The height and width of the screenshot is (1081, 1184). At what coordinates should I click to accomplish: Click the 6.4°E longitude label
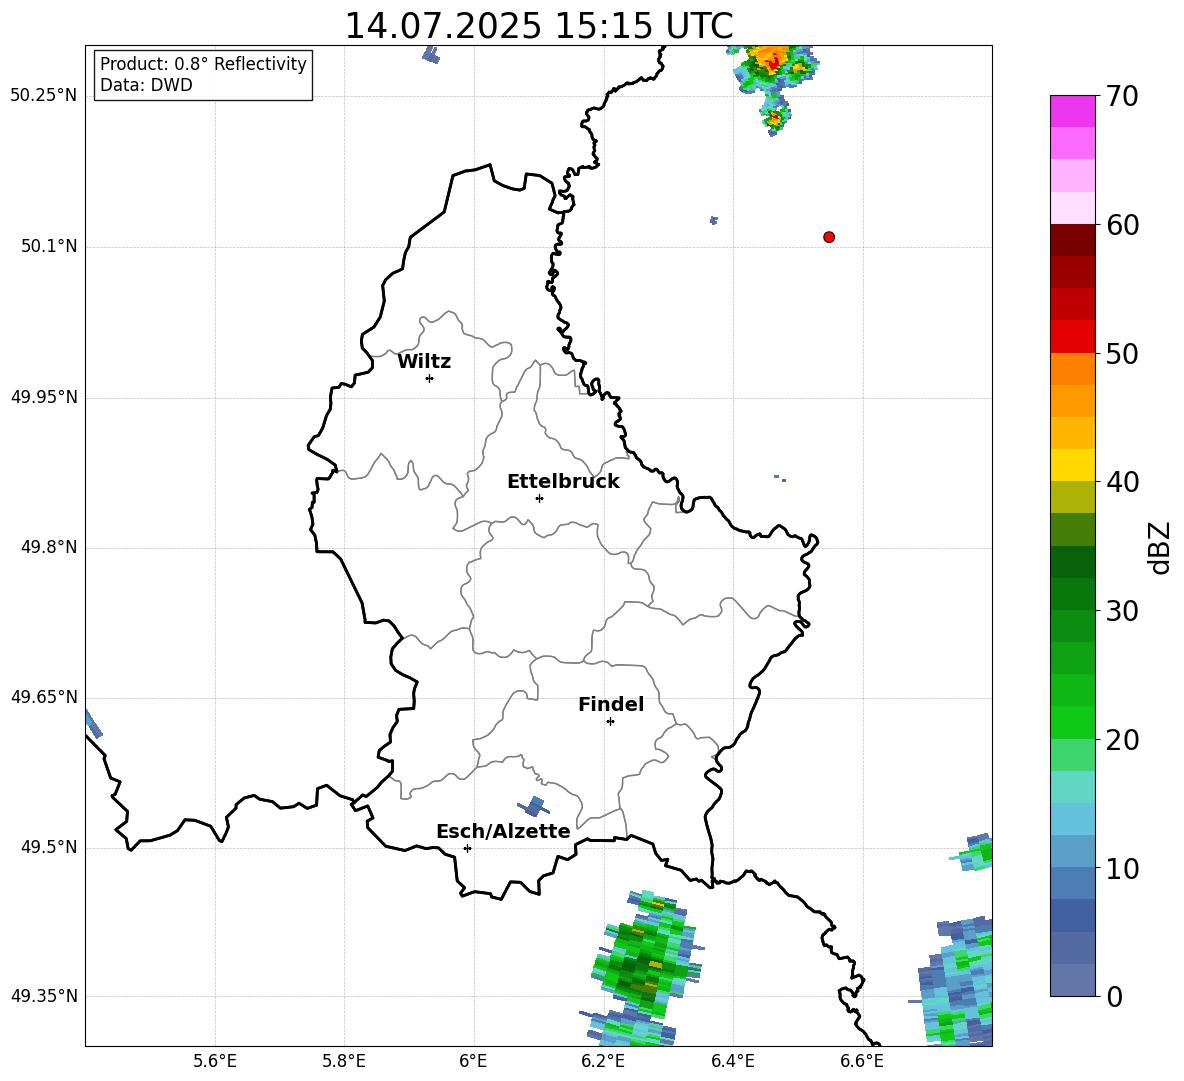(732, 1061)
